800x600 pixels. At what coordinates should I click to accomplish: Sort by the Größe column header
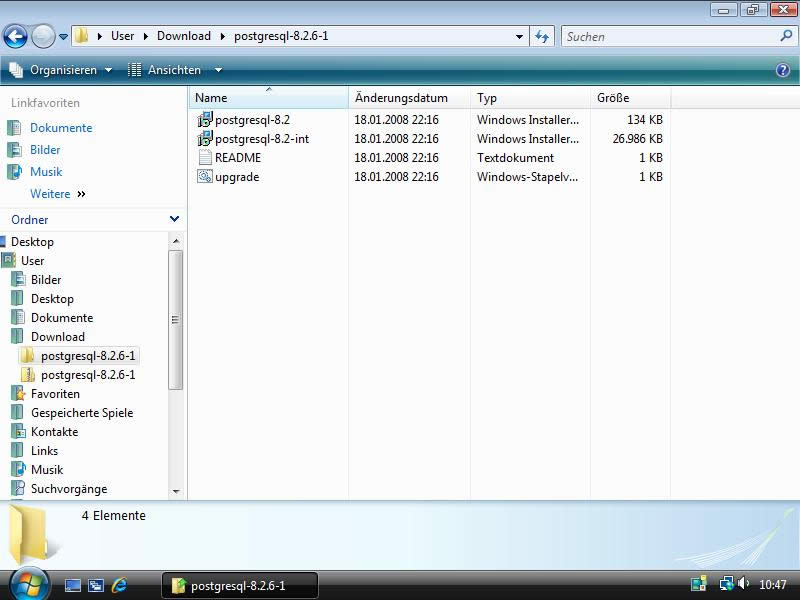coord(630,98)
